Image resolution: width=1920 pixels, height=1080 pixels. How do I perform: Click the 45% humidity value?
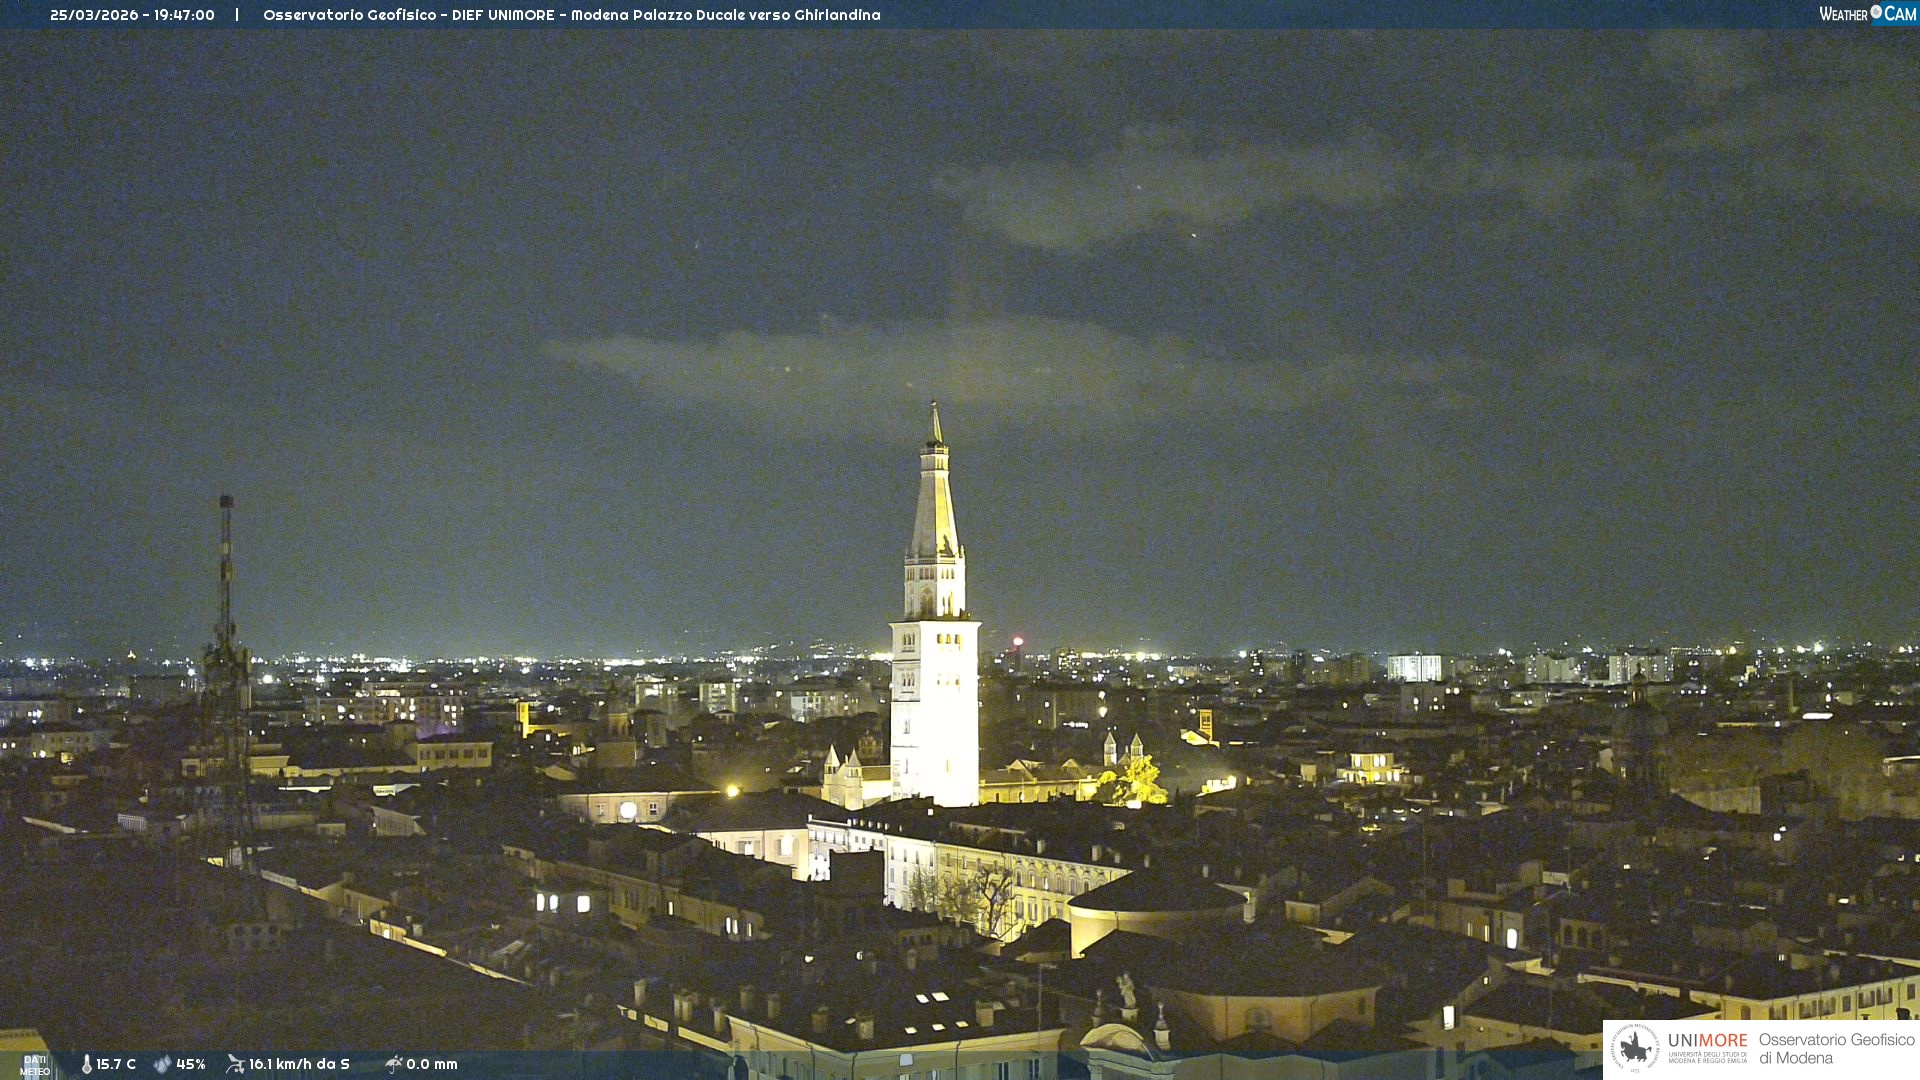(191, 1064)
